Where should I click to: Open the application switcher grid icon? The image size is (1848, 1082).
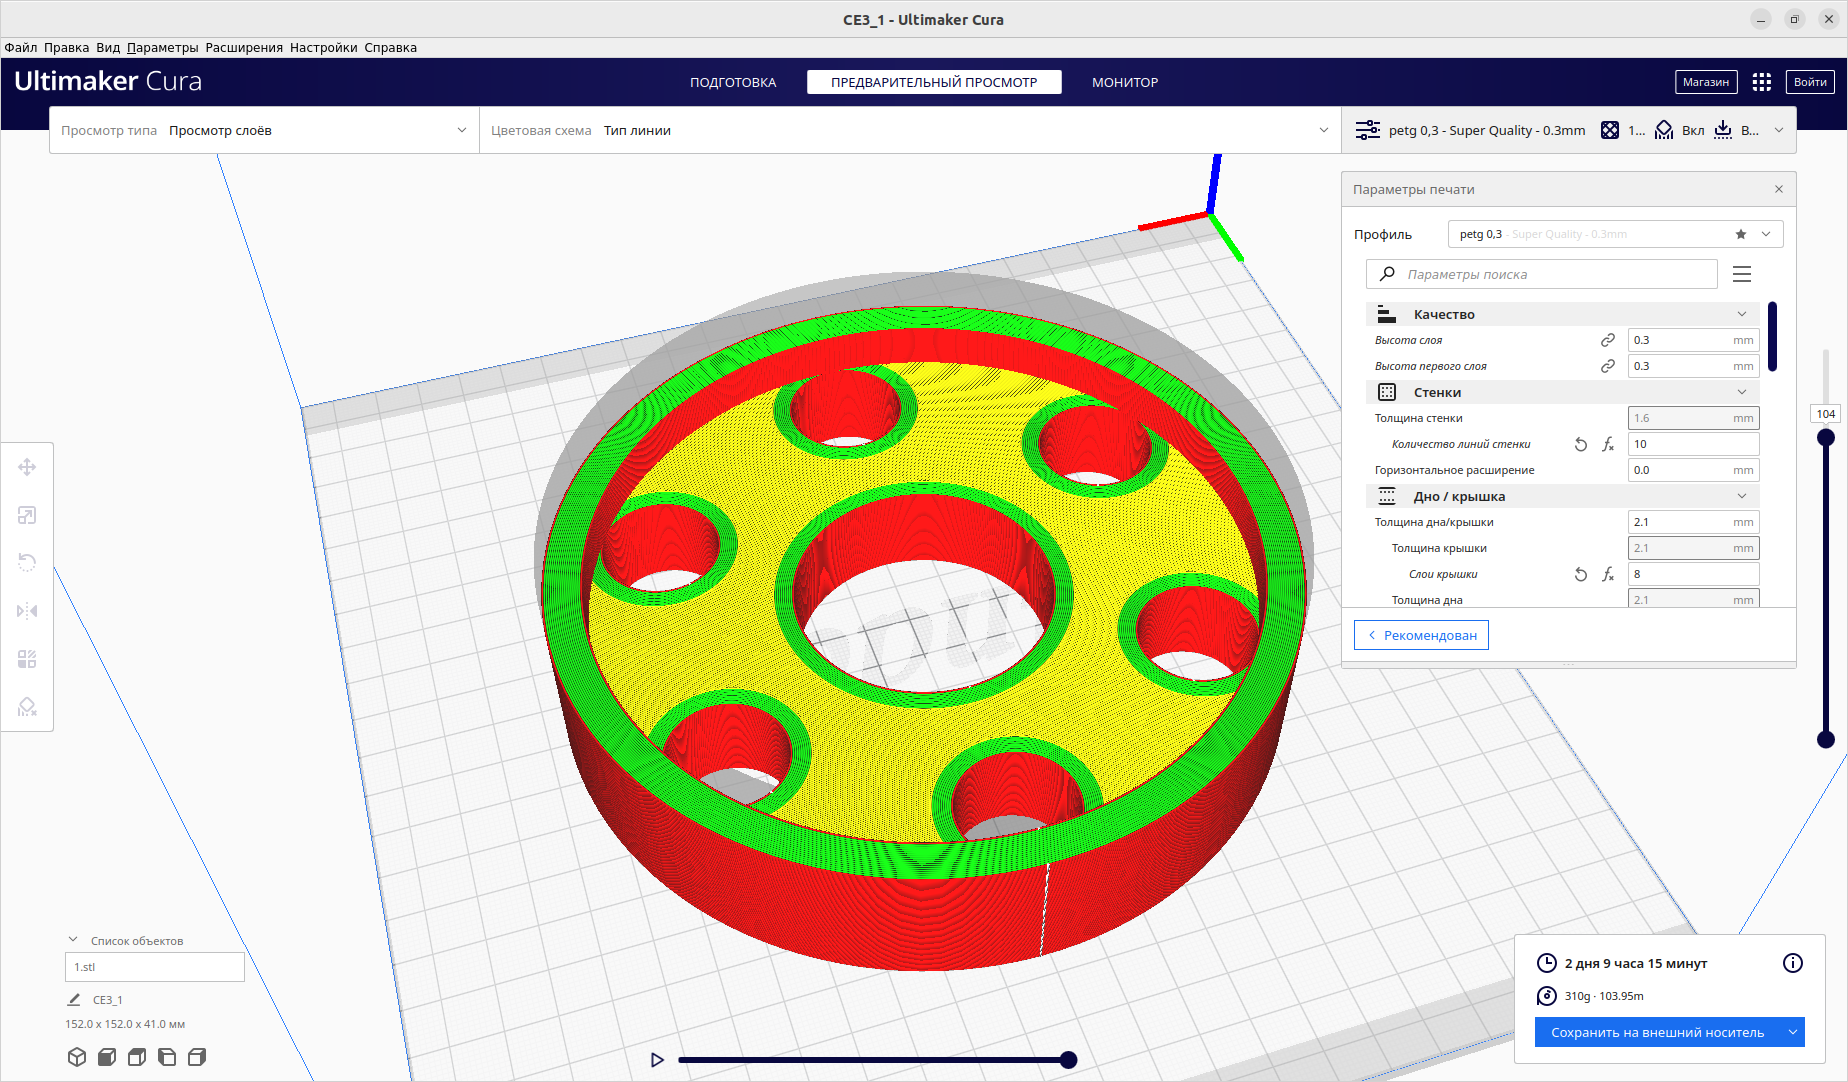coord(1761,82)
